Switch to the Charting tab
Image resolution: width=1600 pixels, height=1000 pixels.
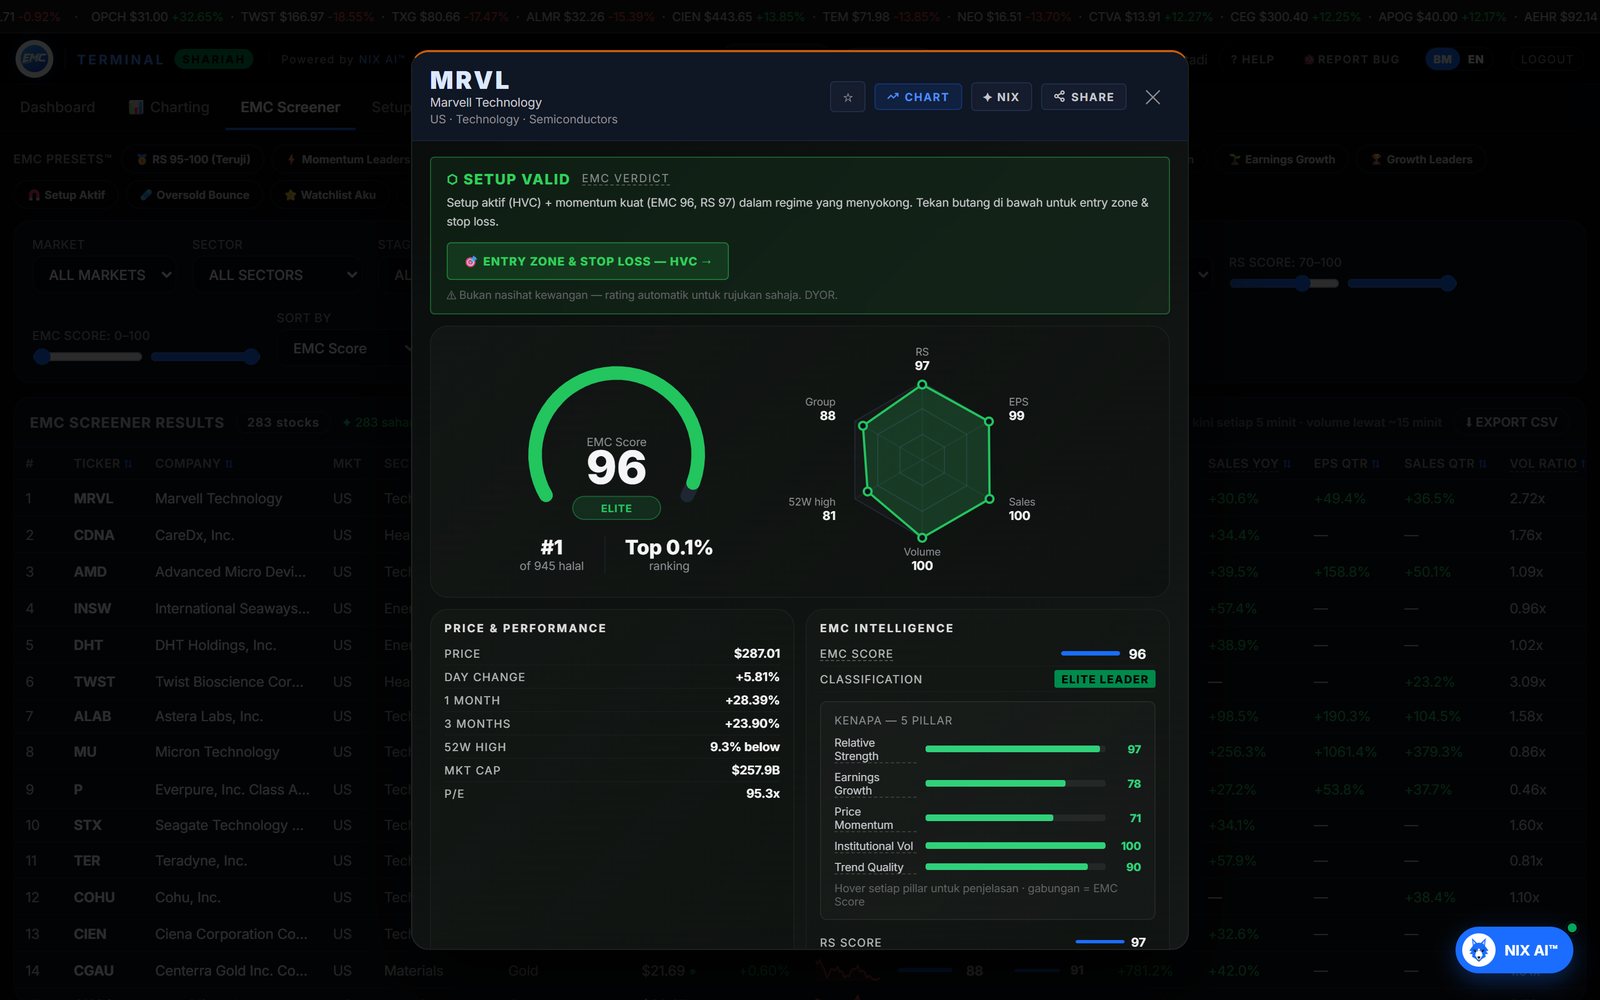coord(169,107)
